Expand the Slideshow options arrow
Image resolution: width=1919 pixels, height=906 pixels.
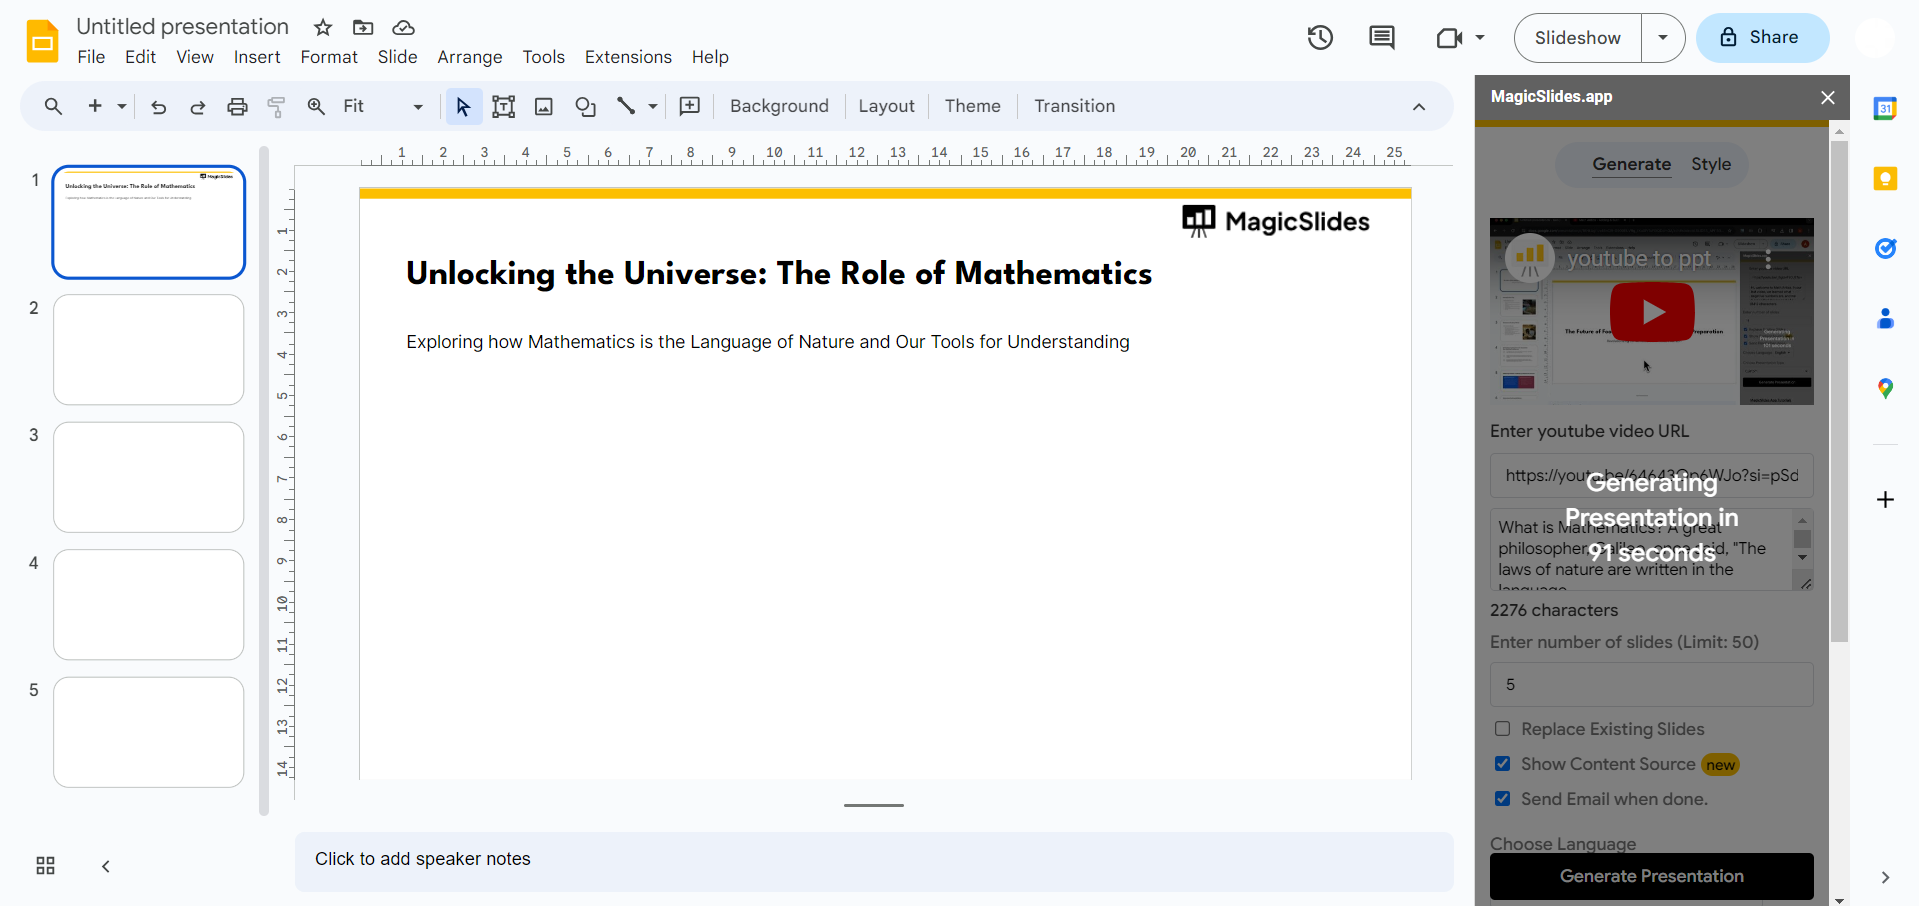[1662, 38]
